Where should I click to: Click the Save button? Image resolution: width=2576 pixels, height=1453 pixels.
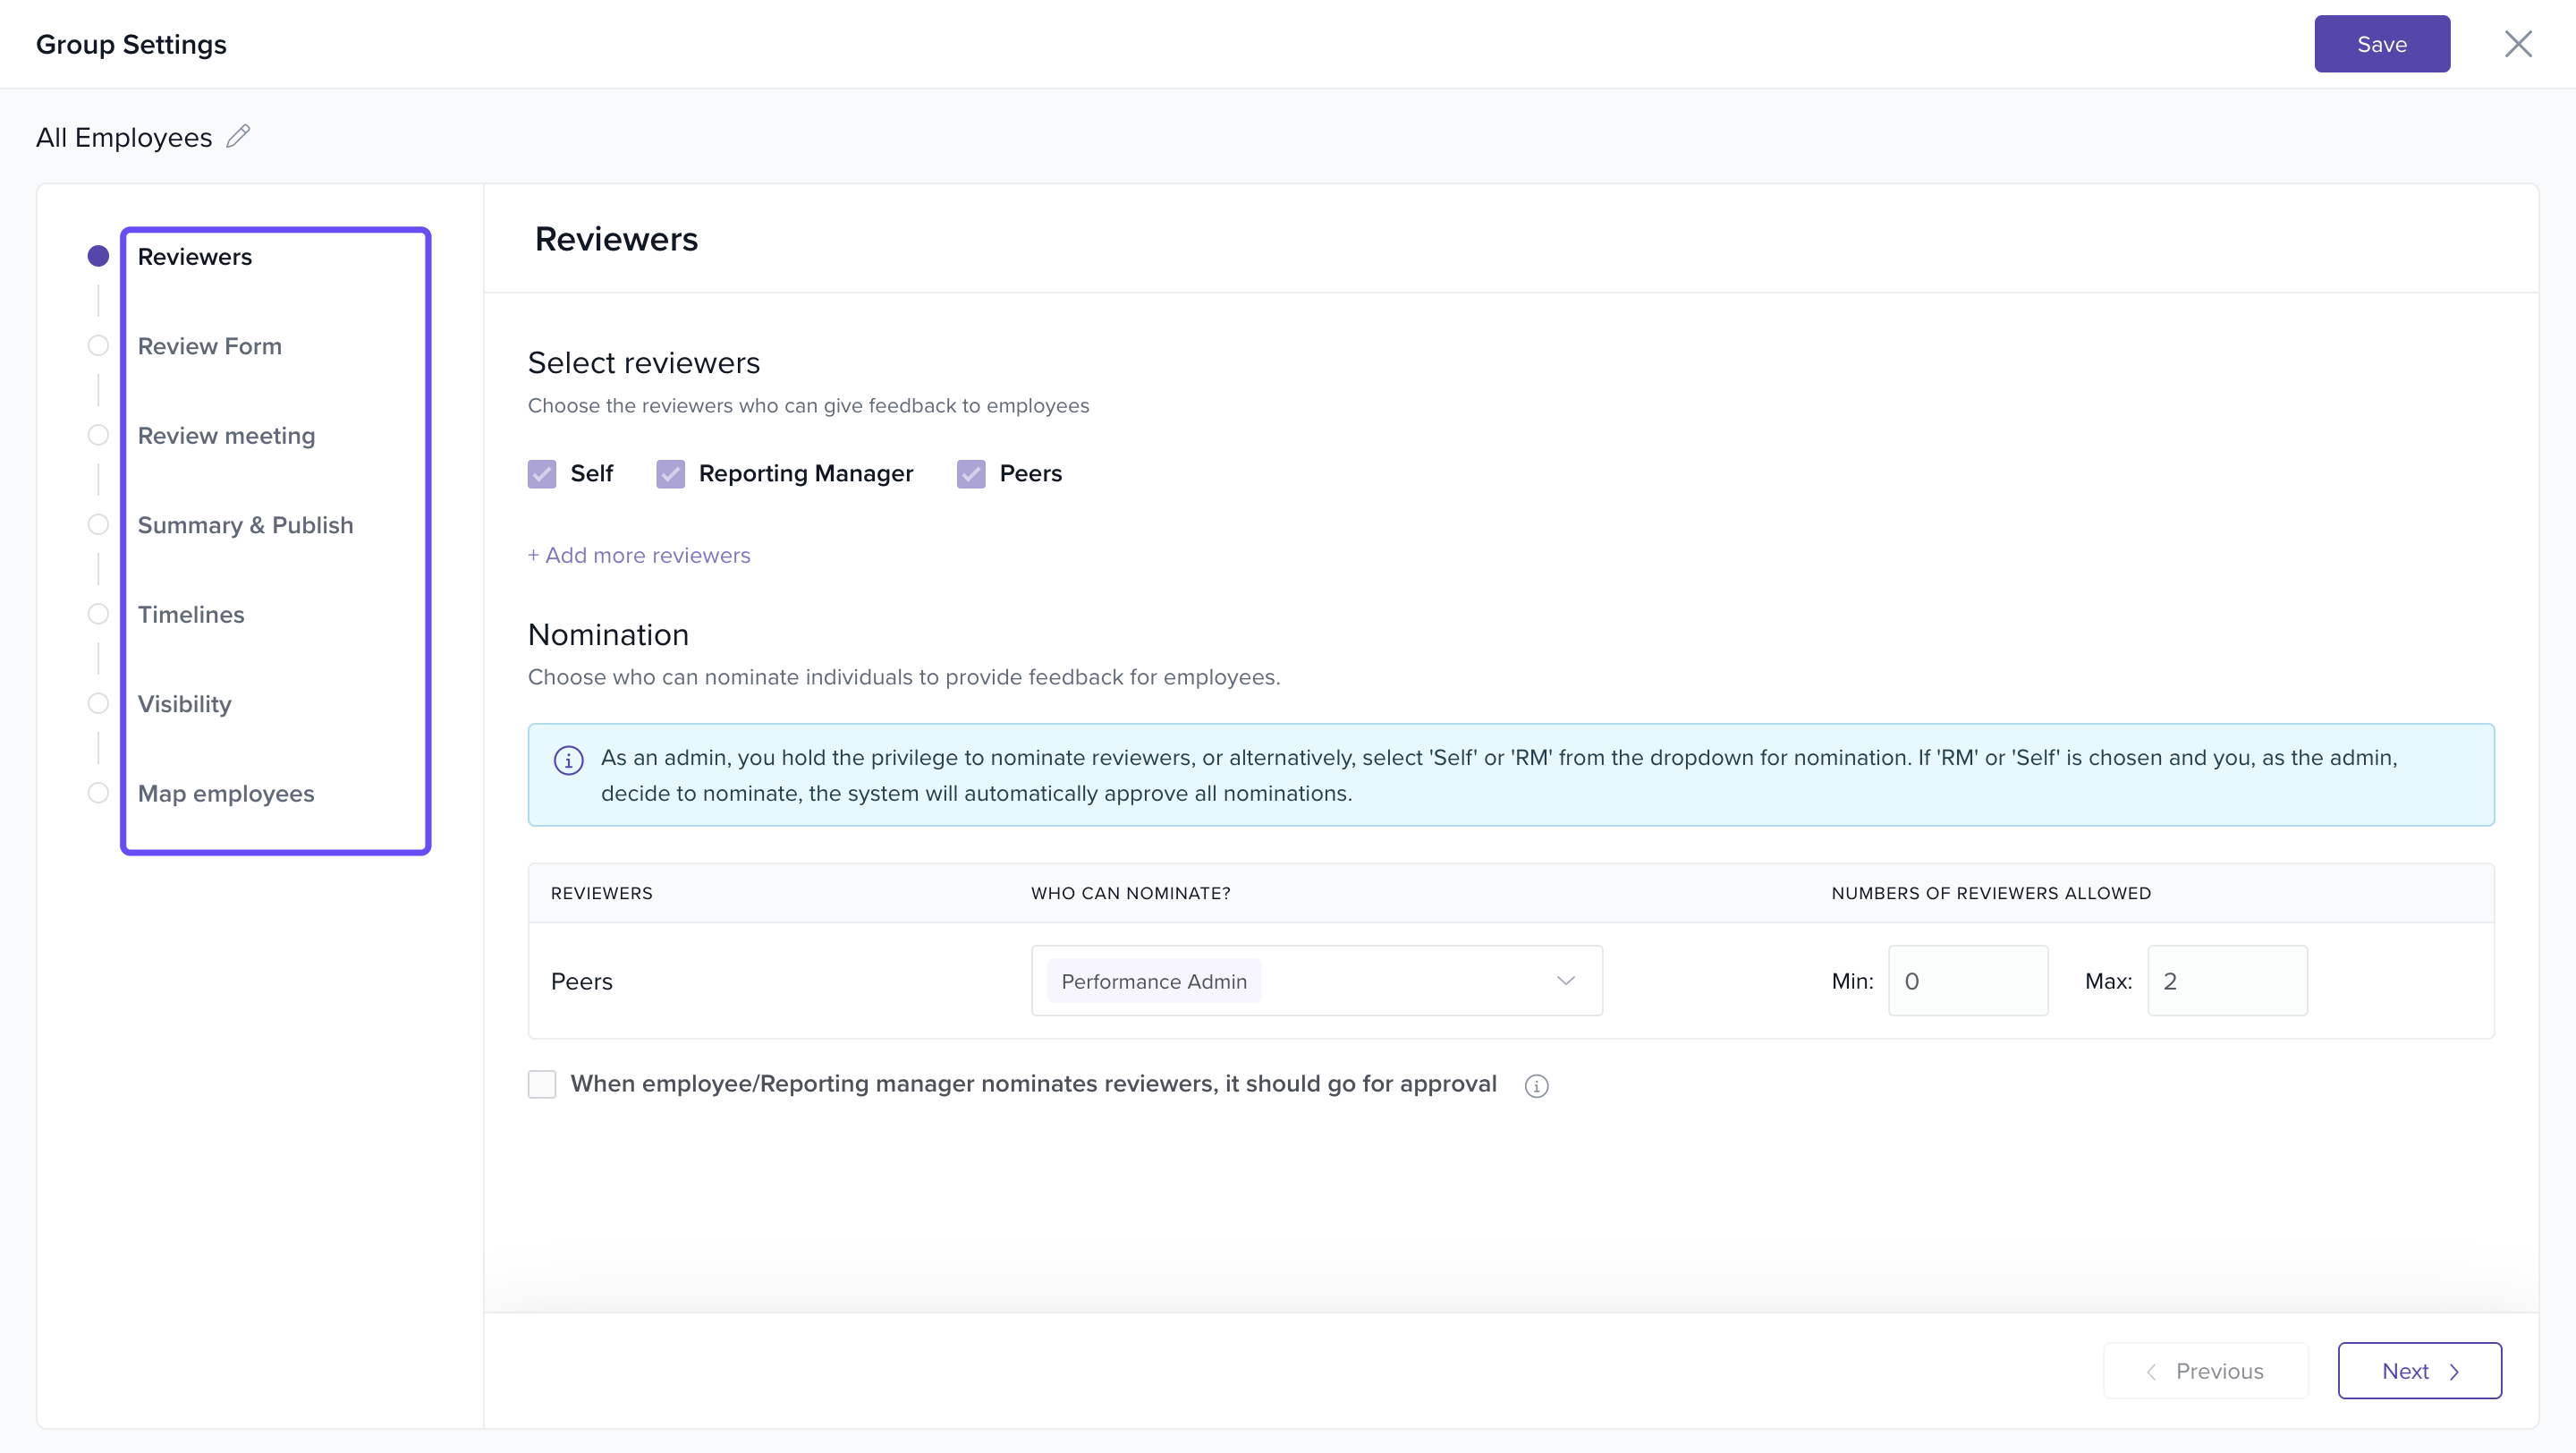click(2381, 44)
